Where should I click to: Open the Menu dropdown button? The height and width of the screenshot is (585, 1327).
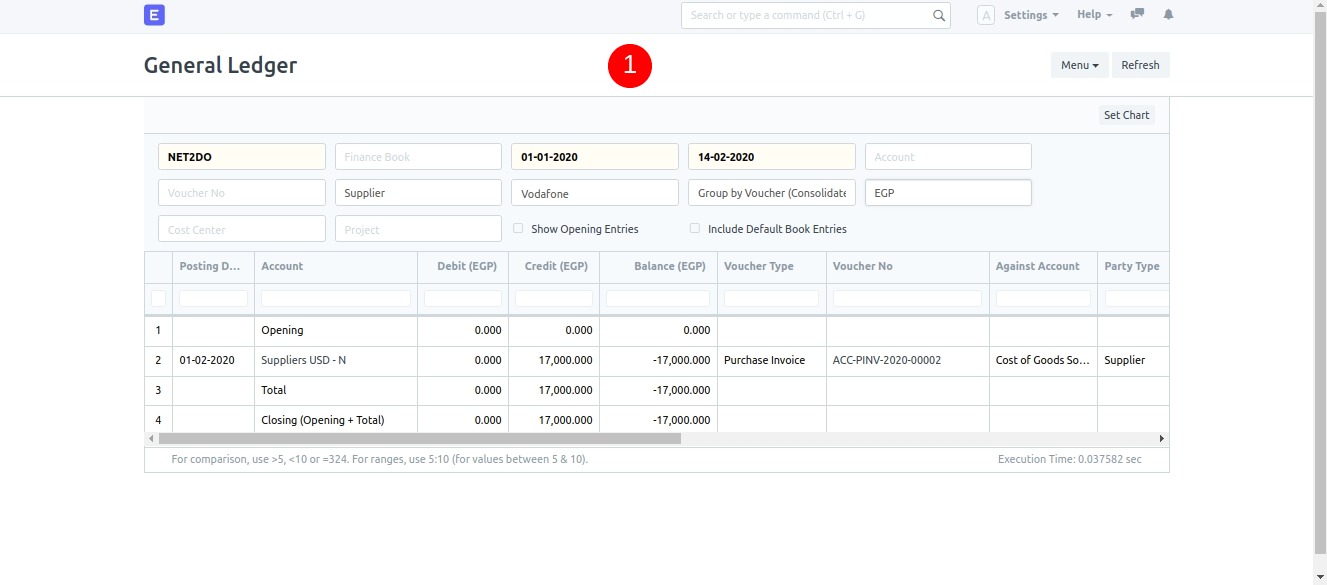click(x=1079, y=65)
